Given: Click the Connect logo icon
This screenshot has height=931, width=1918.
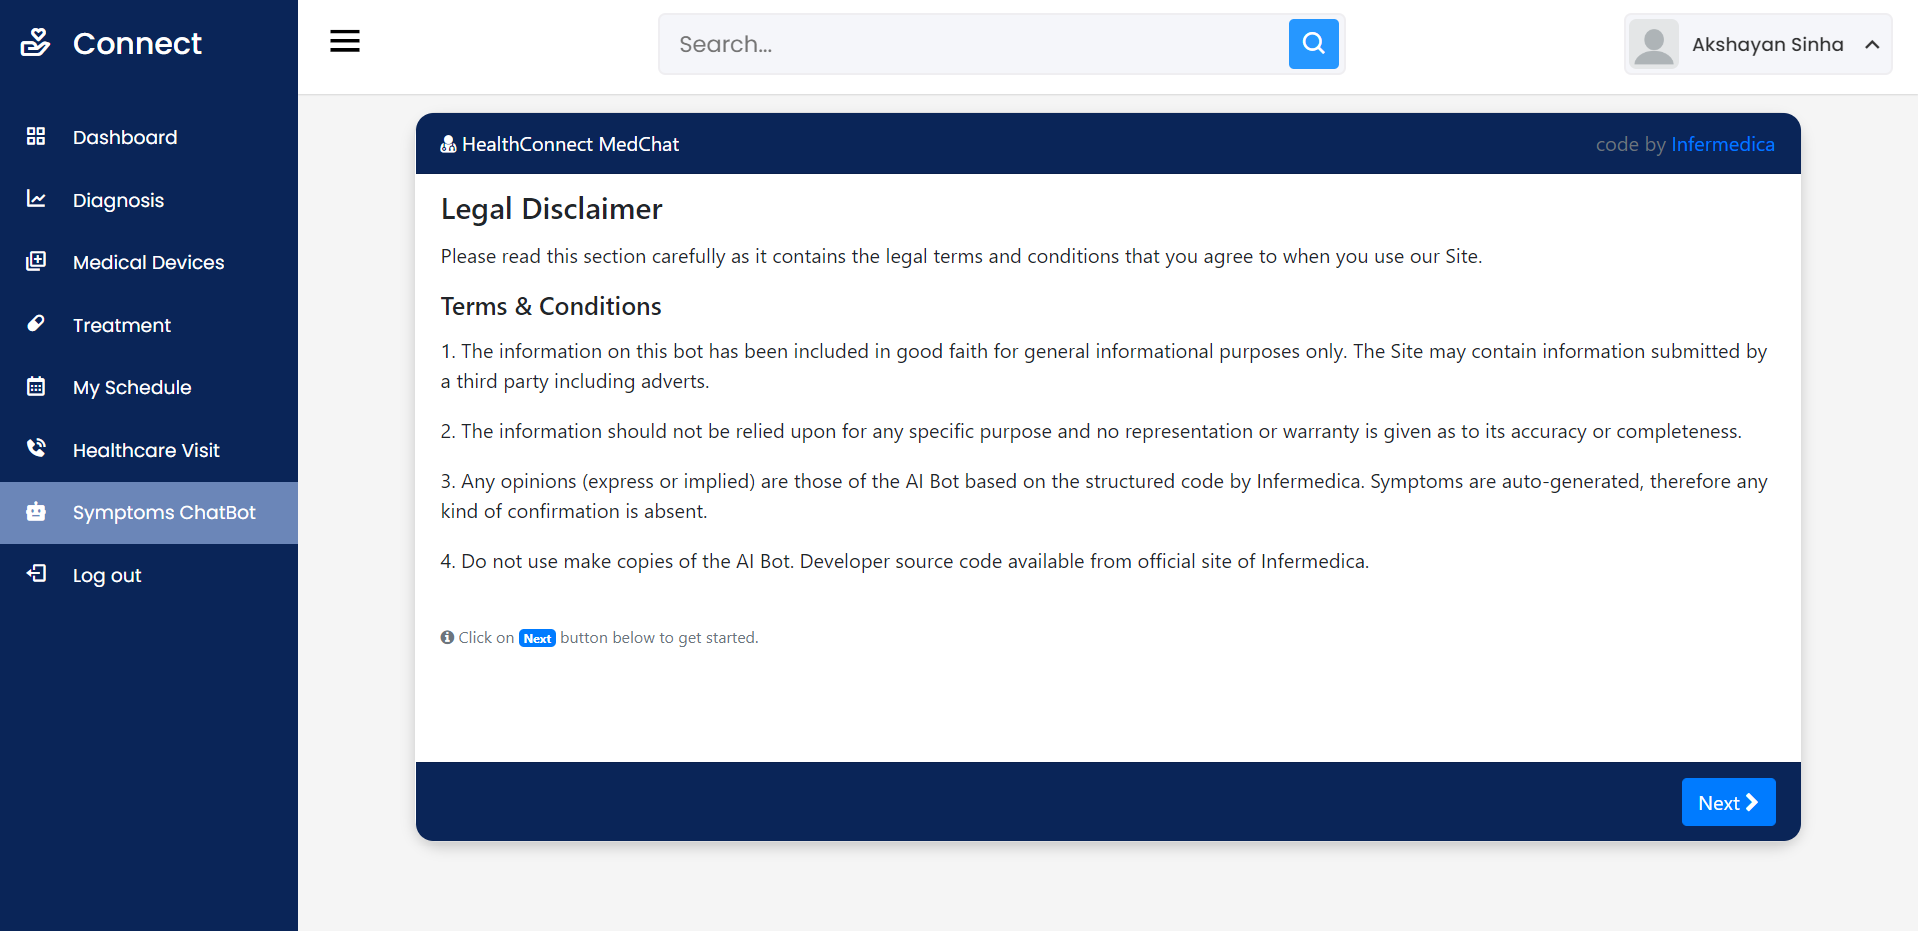Looking at the screenshot, I should click(x=35, y=43).
